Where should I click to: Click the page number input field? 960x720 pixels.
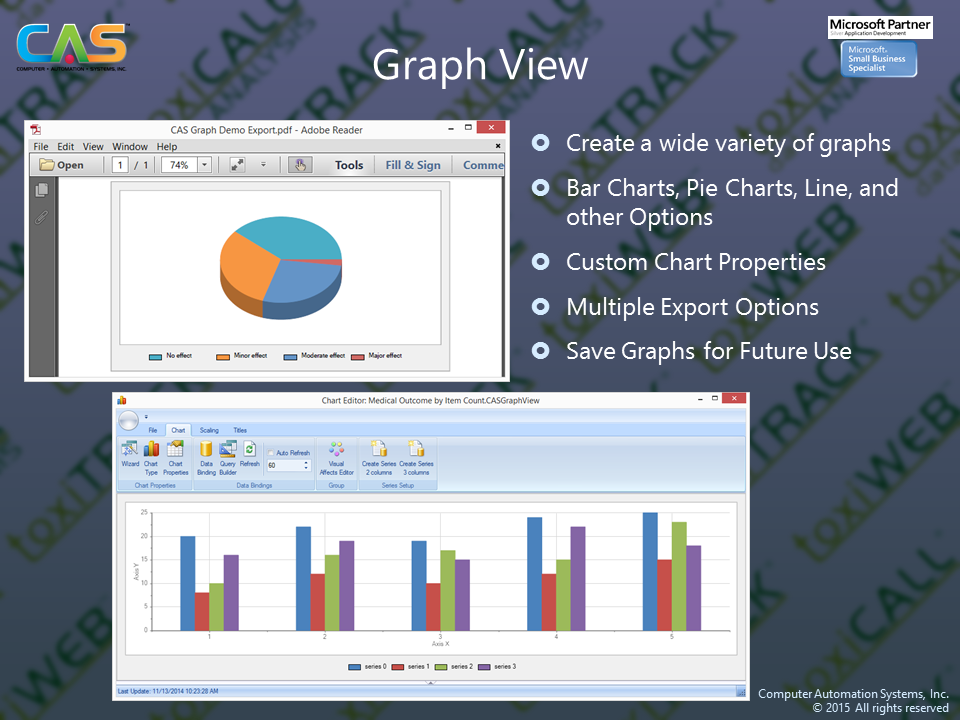120,165
